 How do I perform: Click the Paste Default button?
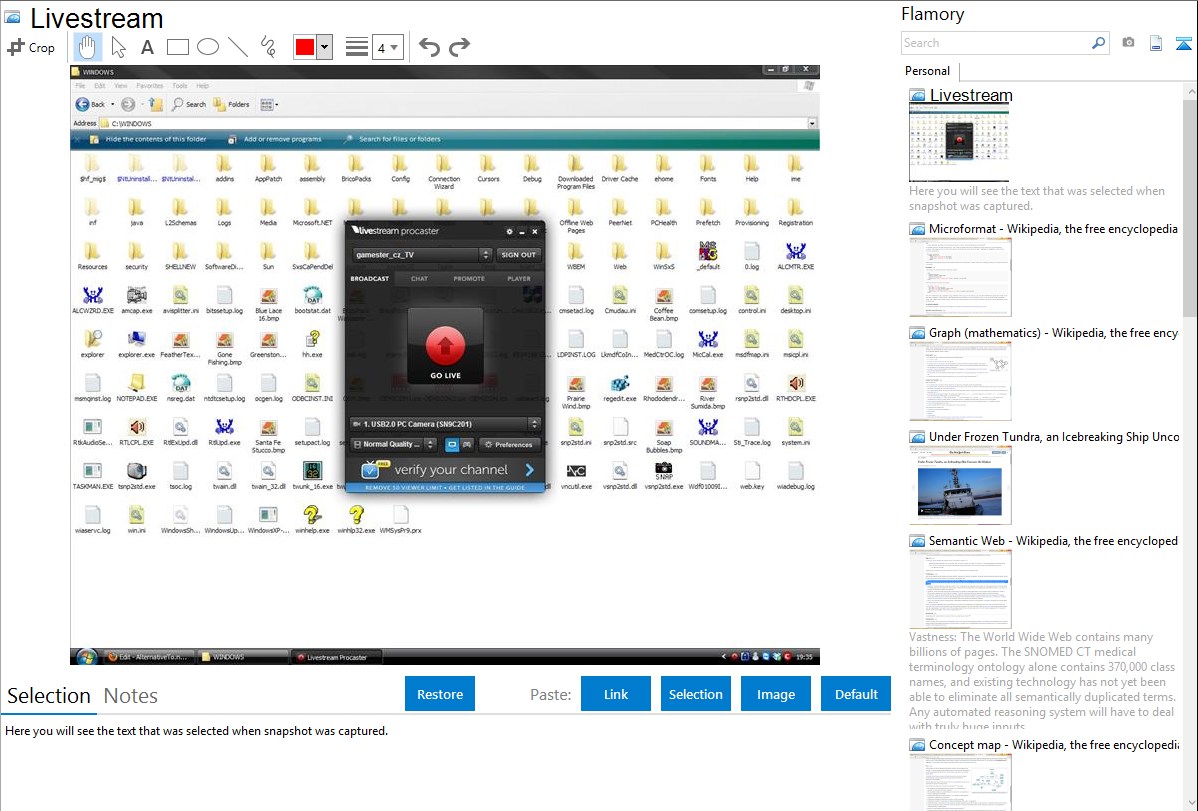coord(856,694)
